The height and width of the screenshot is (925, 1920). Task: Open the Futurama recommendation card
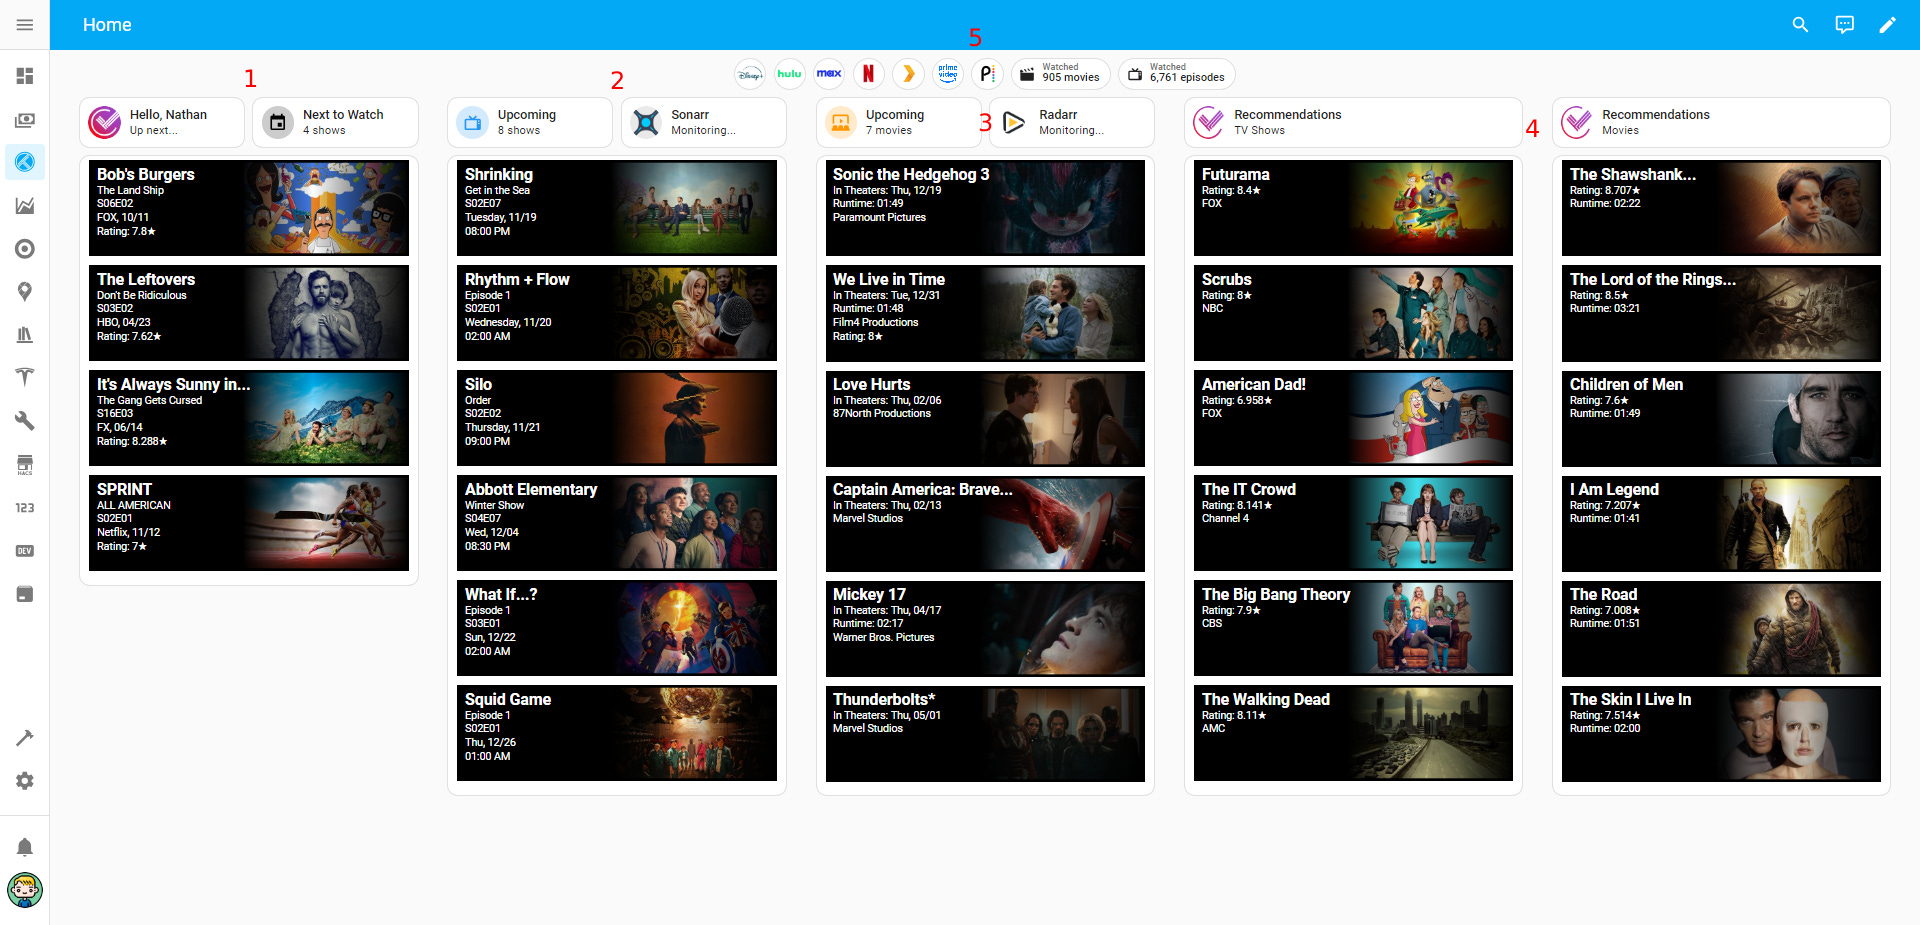coord(1353,208)
